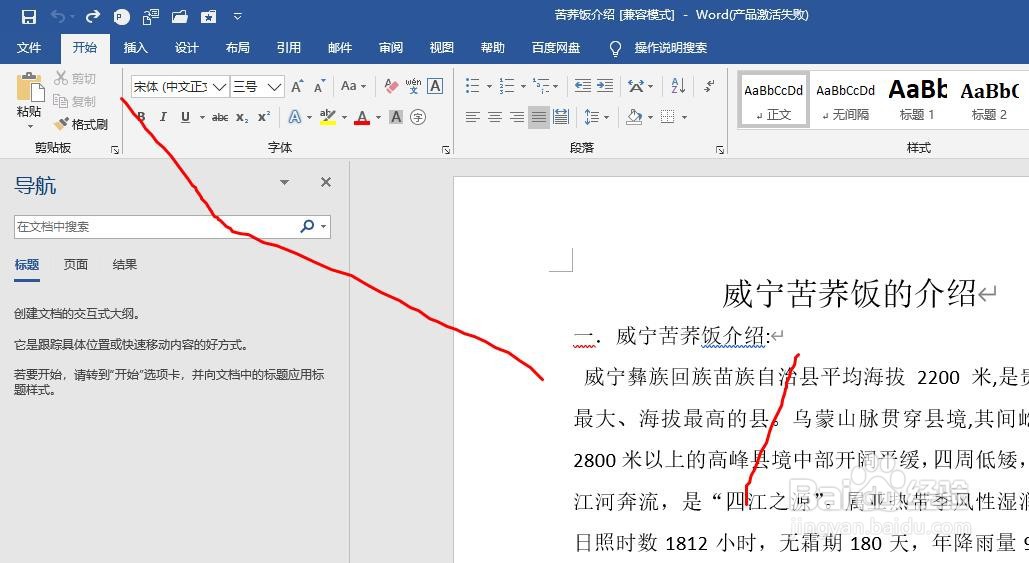The height and width of the screenshot is (563, 1029).
Task: Decrease paragraph indent
Action: pyautogui.click(x=582, y=86)
